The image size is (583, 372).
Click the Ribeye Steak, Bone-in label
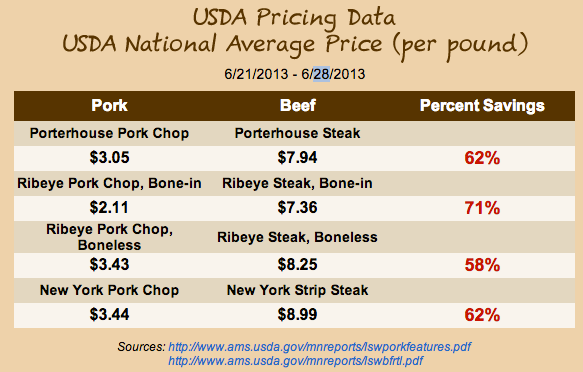click(297, 183)
